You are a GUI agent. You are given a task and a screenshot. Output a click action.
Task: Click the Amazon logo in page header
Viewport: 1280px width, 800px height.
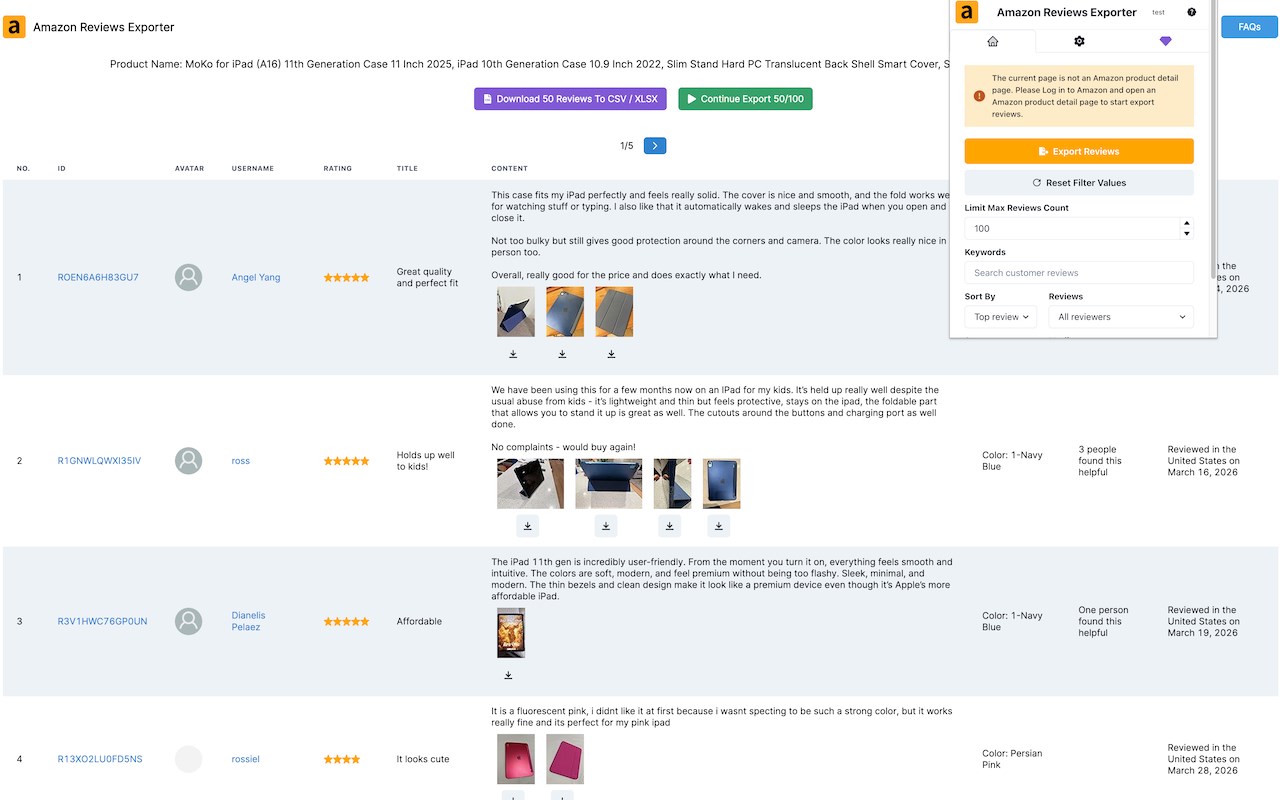click(14, 27)
